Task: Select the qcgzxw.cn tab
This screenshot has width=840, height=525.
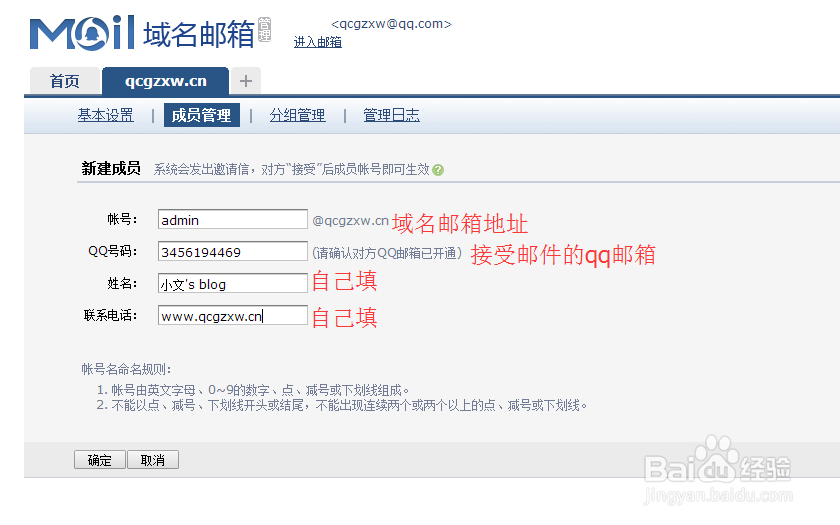Action: [166, 81]
